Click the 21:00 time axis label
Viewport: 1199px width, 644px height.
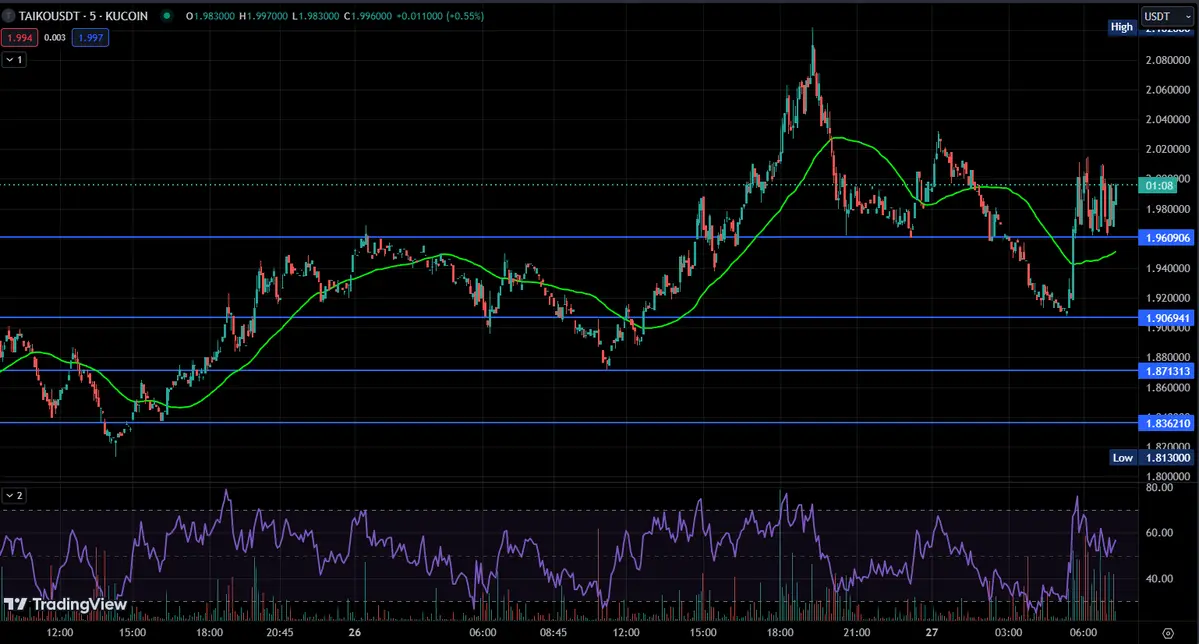[856, 633]
